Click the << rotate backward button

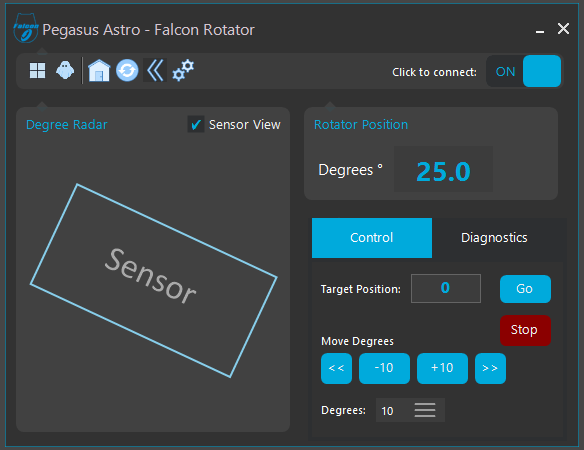336,368
